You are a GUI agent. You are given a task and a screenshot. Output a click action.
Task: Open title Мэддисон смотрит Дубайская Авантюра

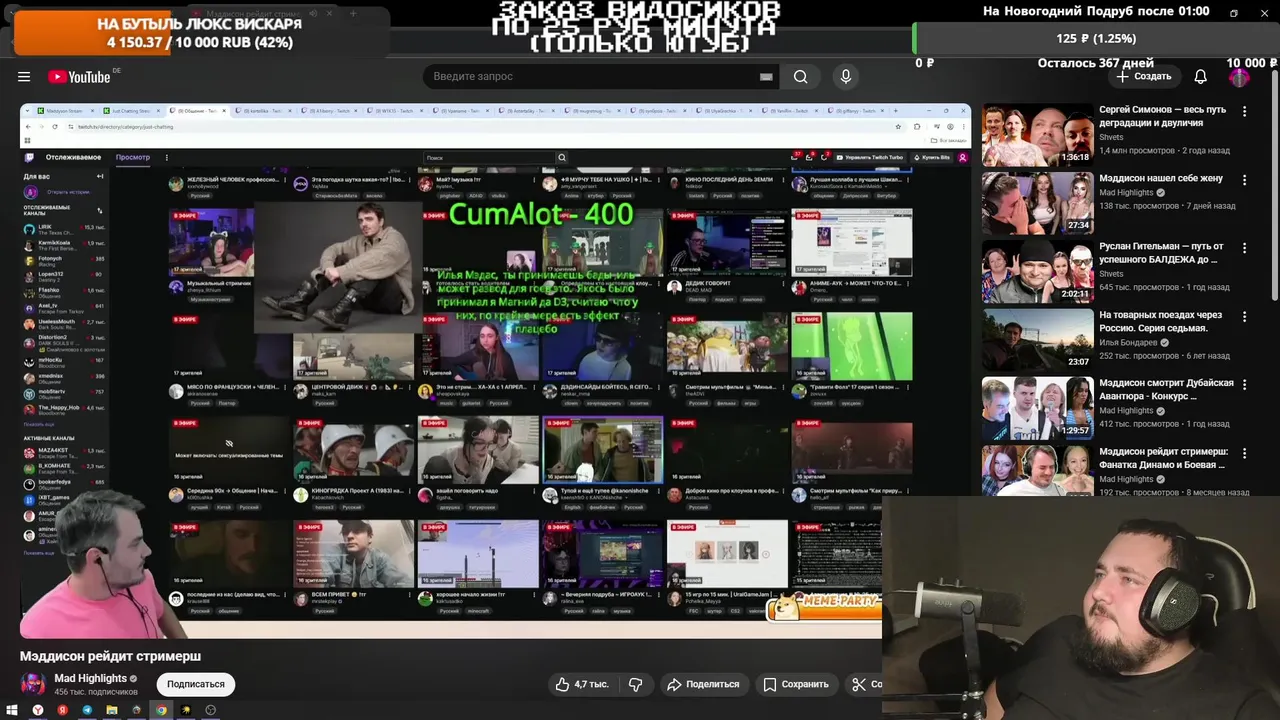point(1166,390)
